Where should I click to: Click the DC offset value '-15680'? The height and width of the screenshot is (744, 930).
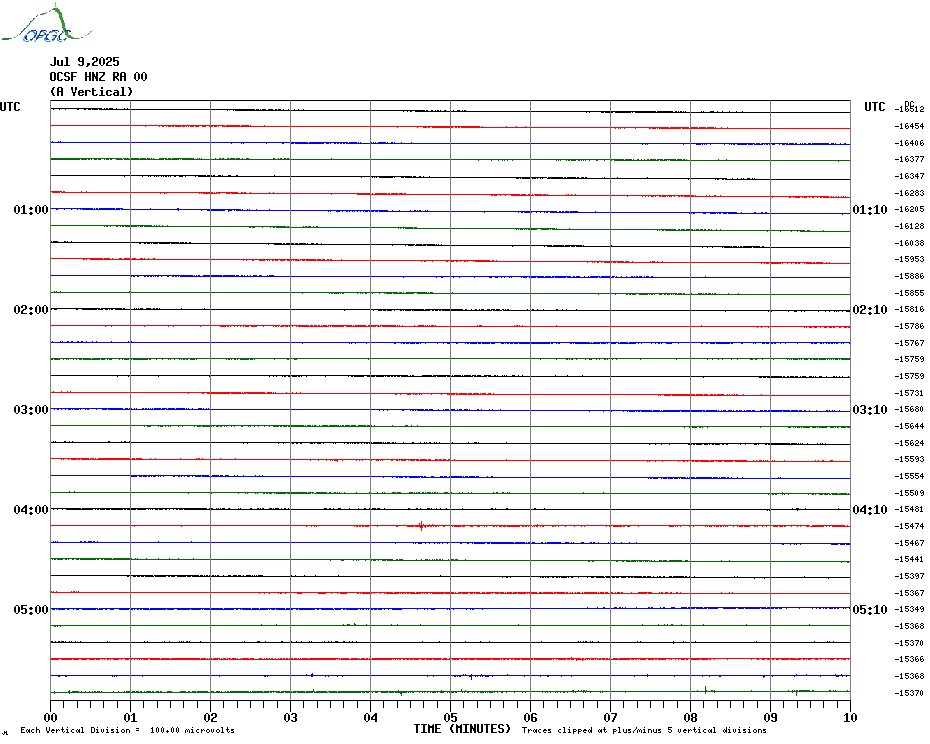(x=909, y=409)
